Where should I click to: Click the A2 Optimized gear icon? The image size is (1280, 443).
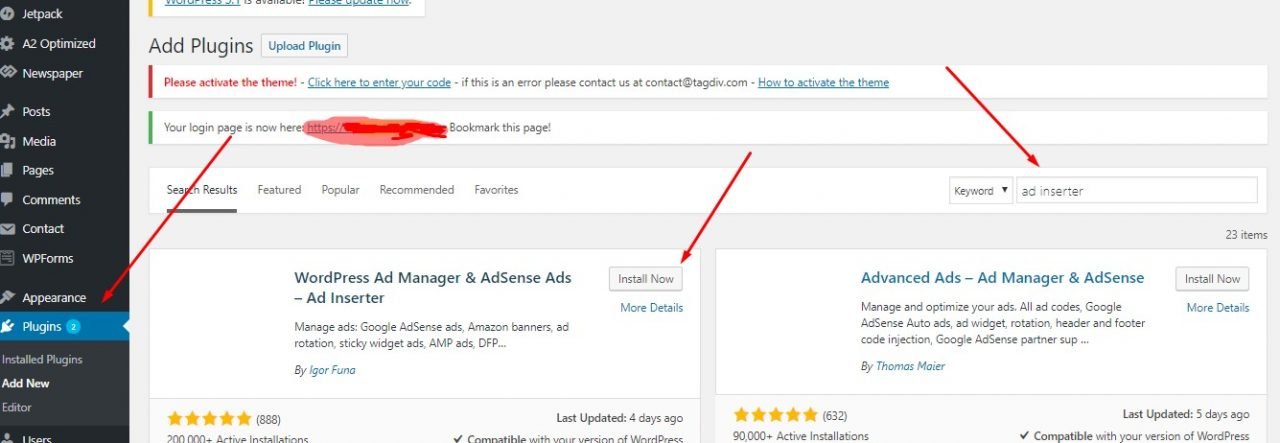[7, 44]
